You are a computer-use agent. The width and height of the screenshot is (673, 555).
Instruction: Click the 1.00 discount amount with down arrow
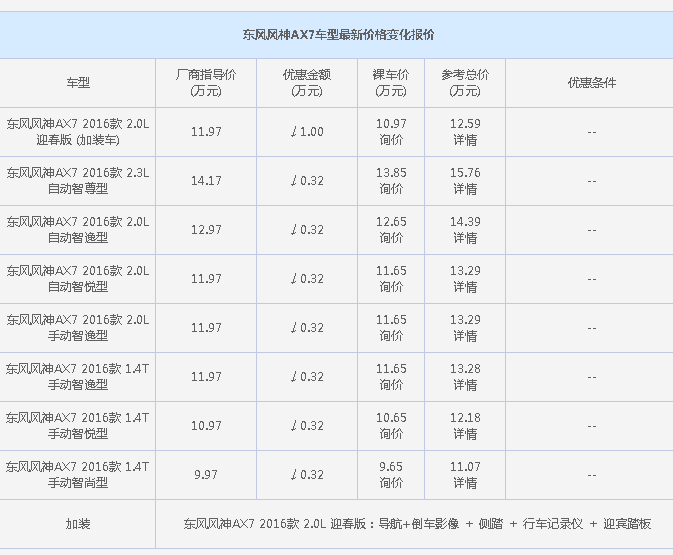pyautogui.click(x=307, y=132)
